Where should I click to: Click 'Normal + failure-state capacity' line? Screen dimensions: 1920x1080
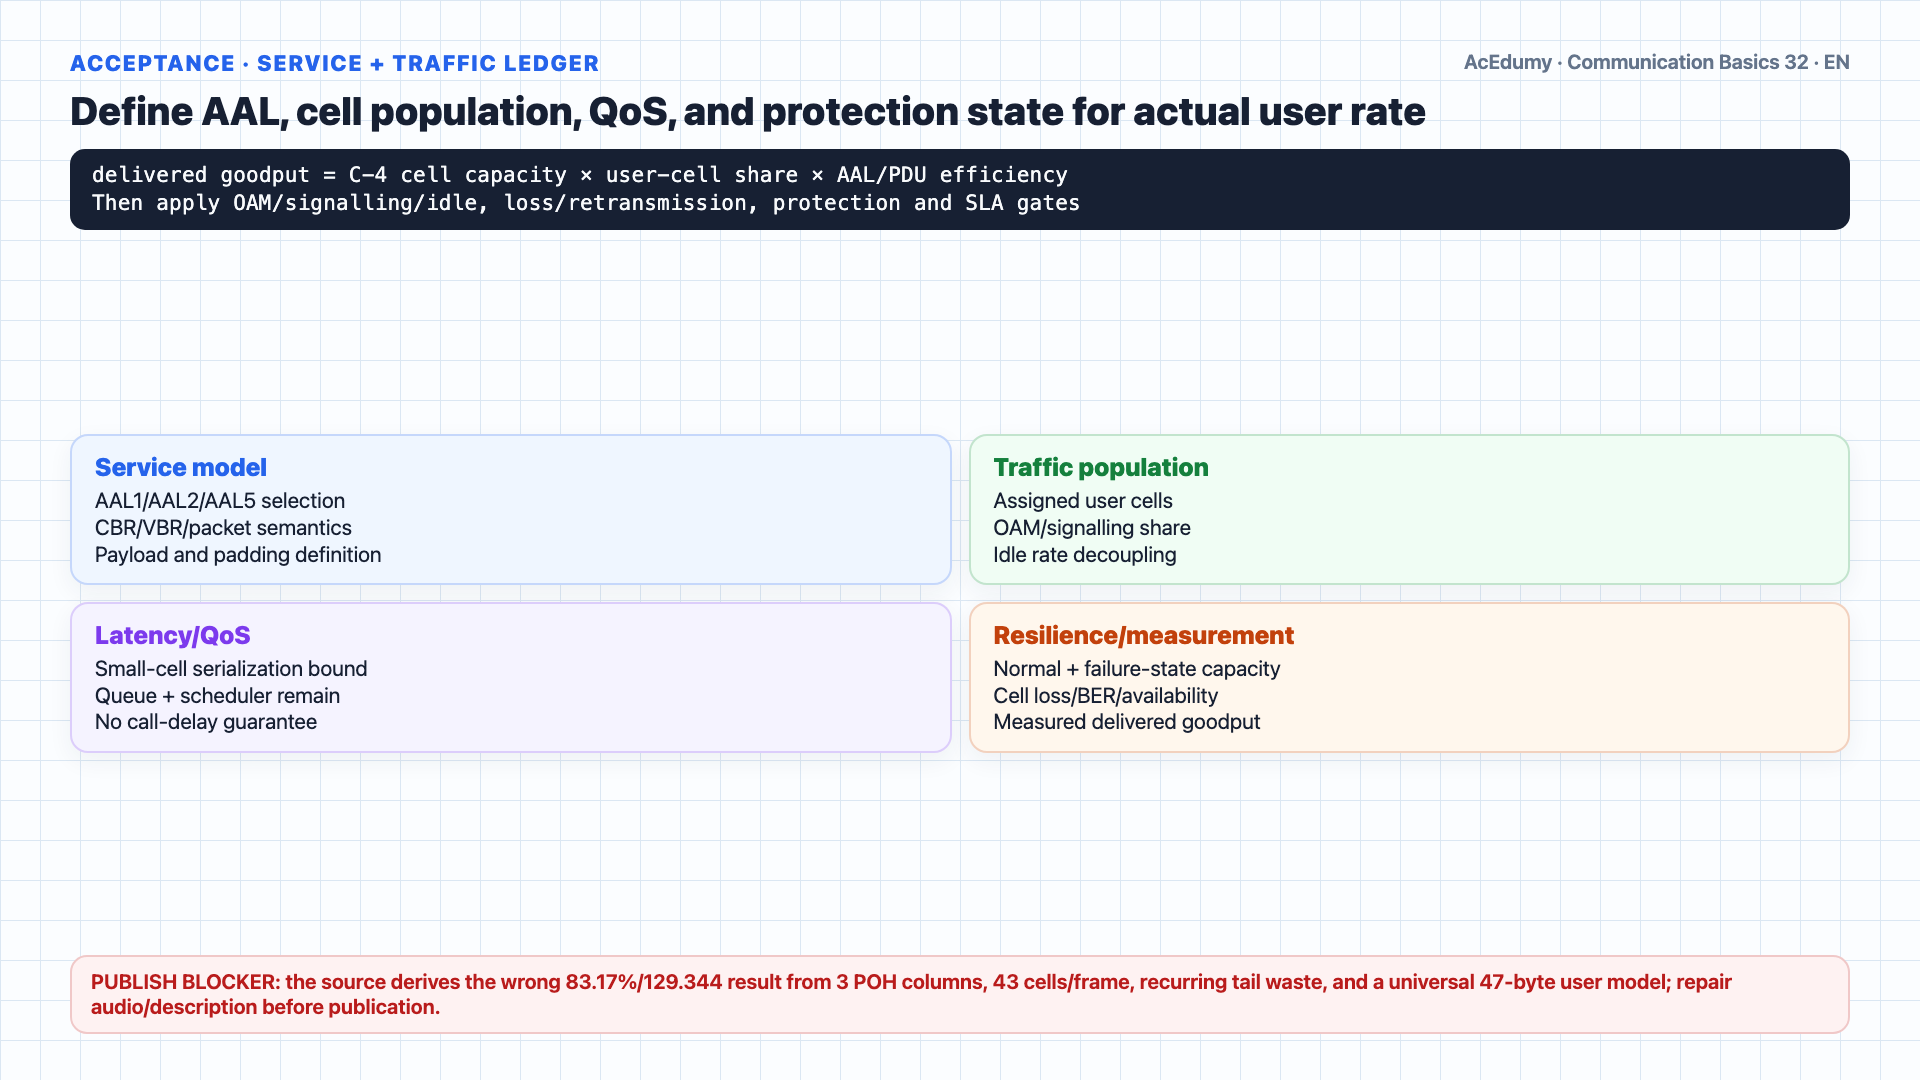click(1137, 668)
